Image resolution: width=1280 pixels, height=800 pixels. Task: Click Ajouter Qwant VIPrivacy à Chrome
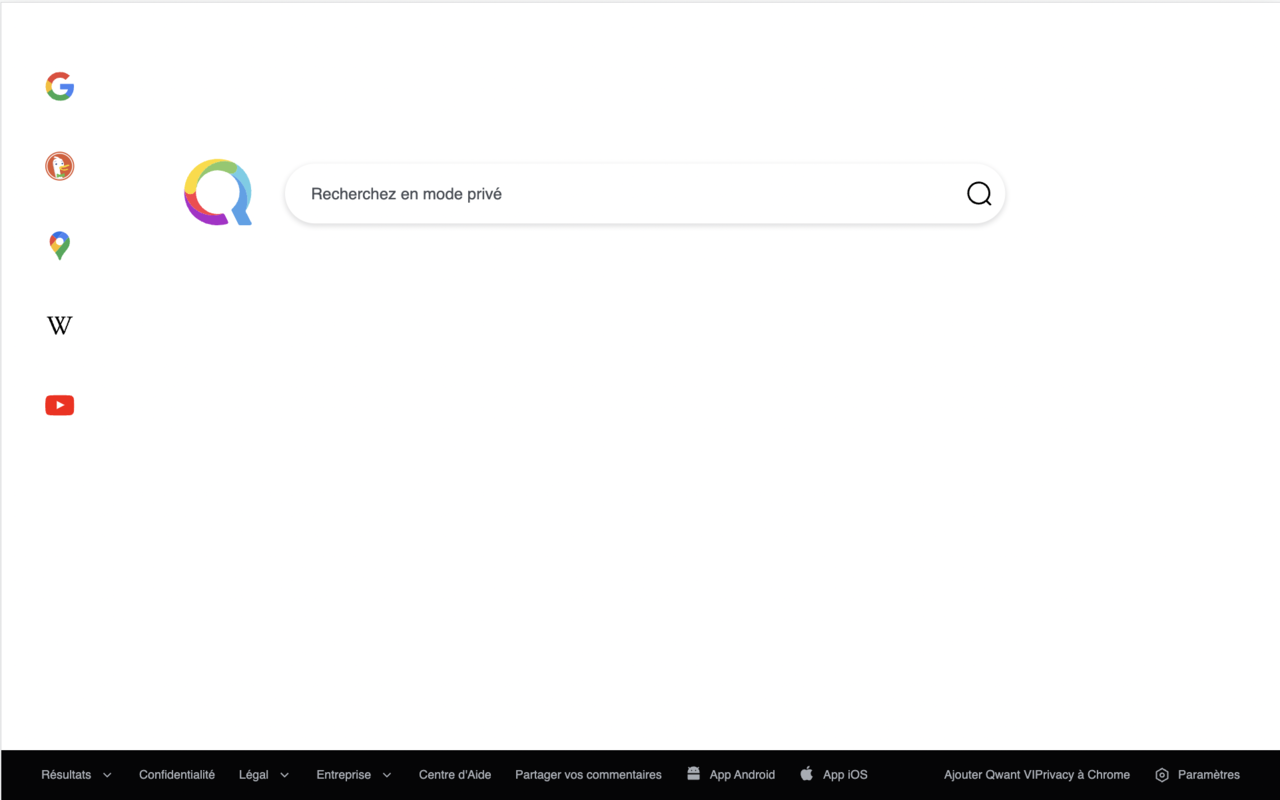click(1037, 775)
